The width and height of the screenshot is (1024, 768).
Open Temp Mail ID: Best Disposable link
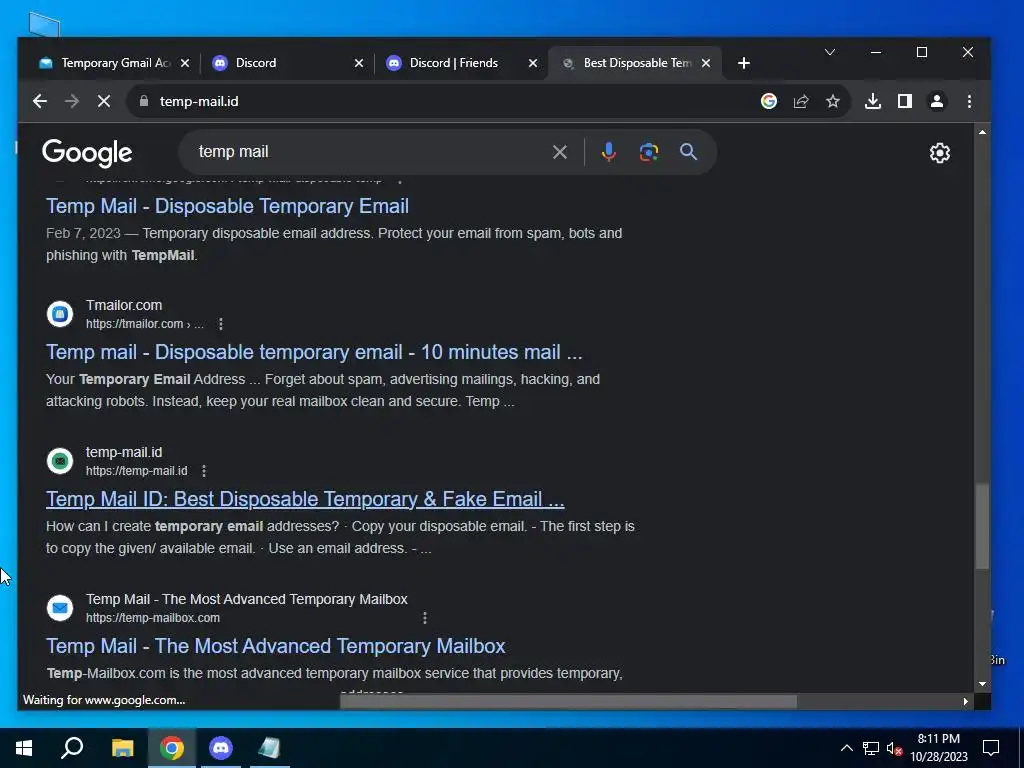(x=305, y=500)
